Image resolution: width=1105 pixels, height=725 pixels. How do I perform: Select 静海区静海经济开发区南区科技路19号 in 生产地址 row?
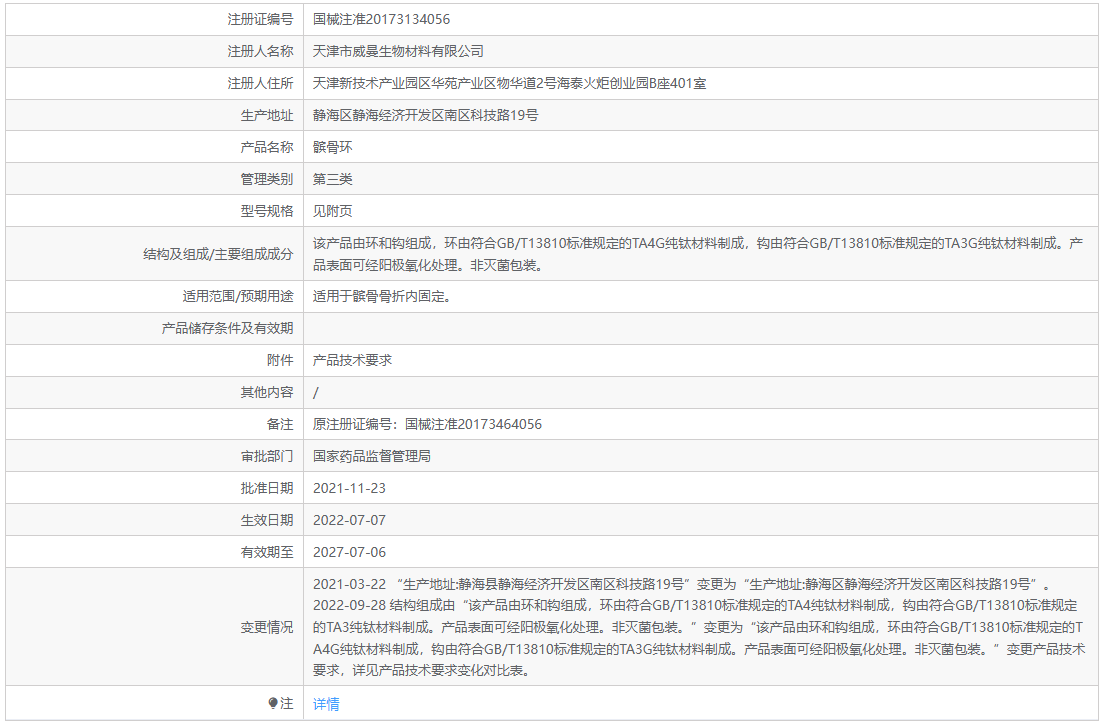(426, 116)
